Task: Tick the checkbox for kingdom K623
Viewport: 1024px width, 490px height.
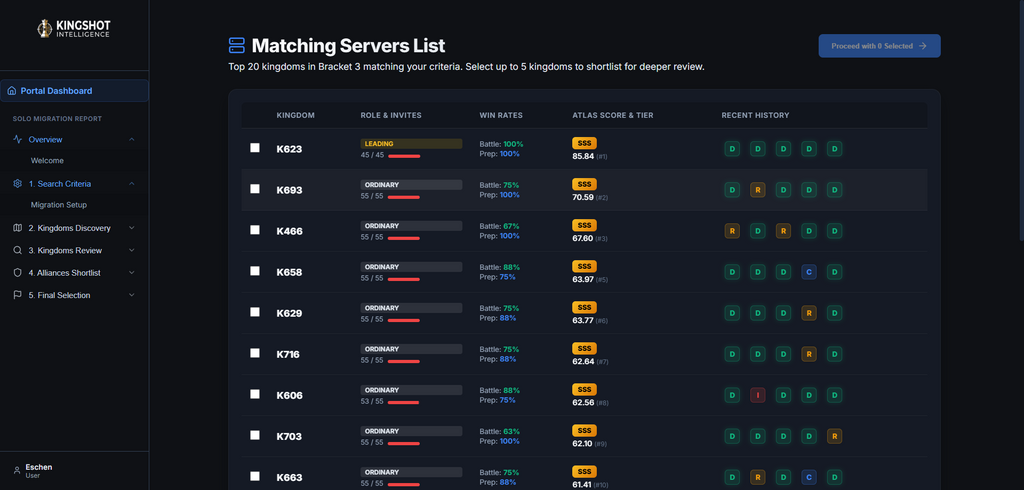Action: (255, 148)
